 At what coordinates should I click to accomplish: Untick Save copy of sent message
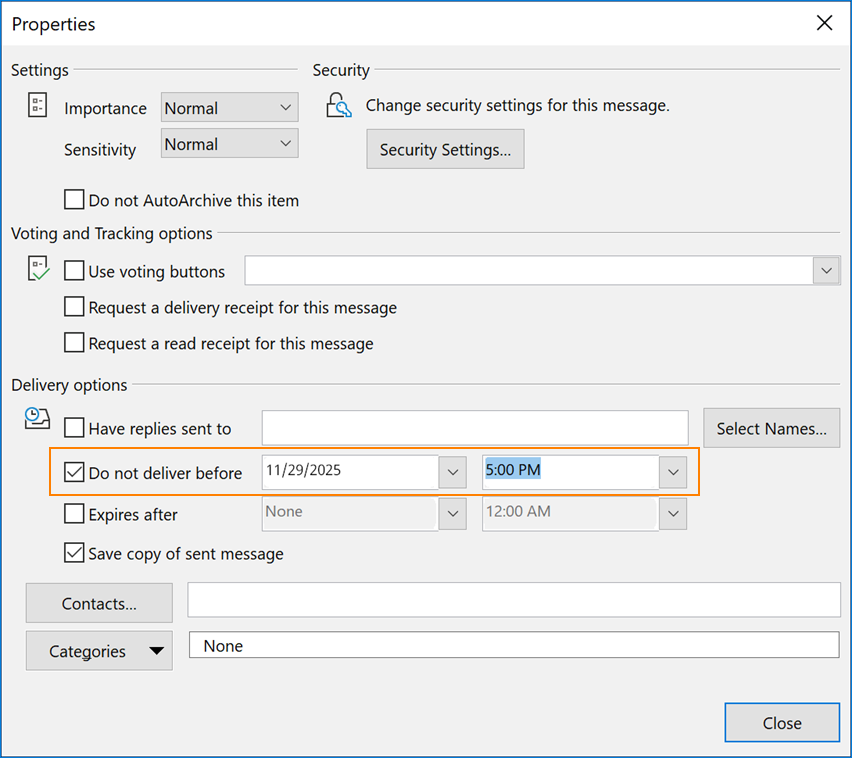[x=74, y=553]
